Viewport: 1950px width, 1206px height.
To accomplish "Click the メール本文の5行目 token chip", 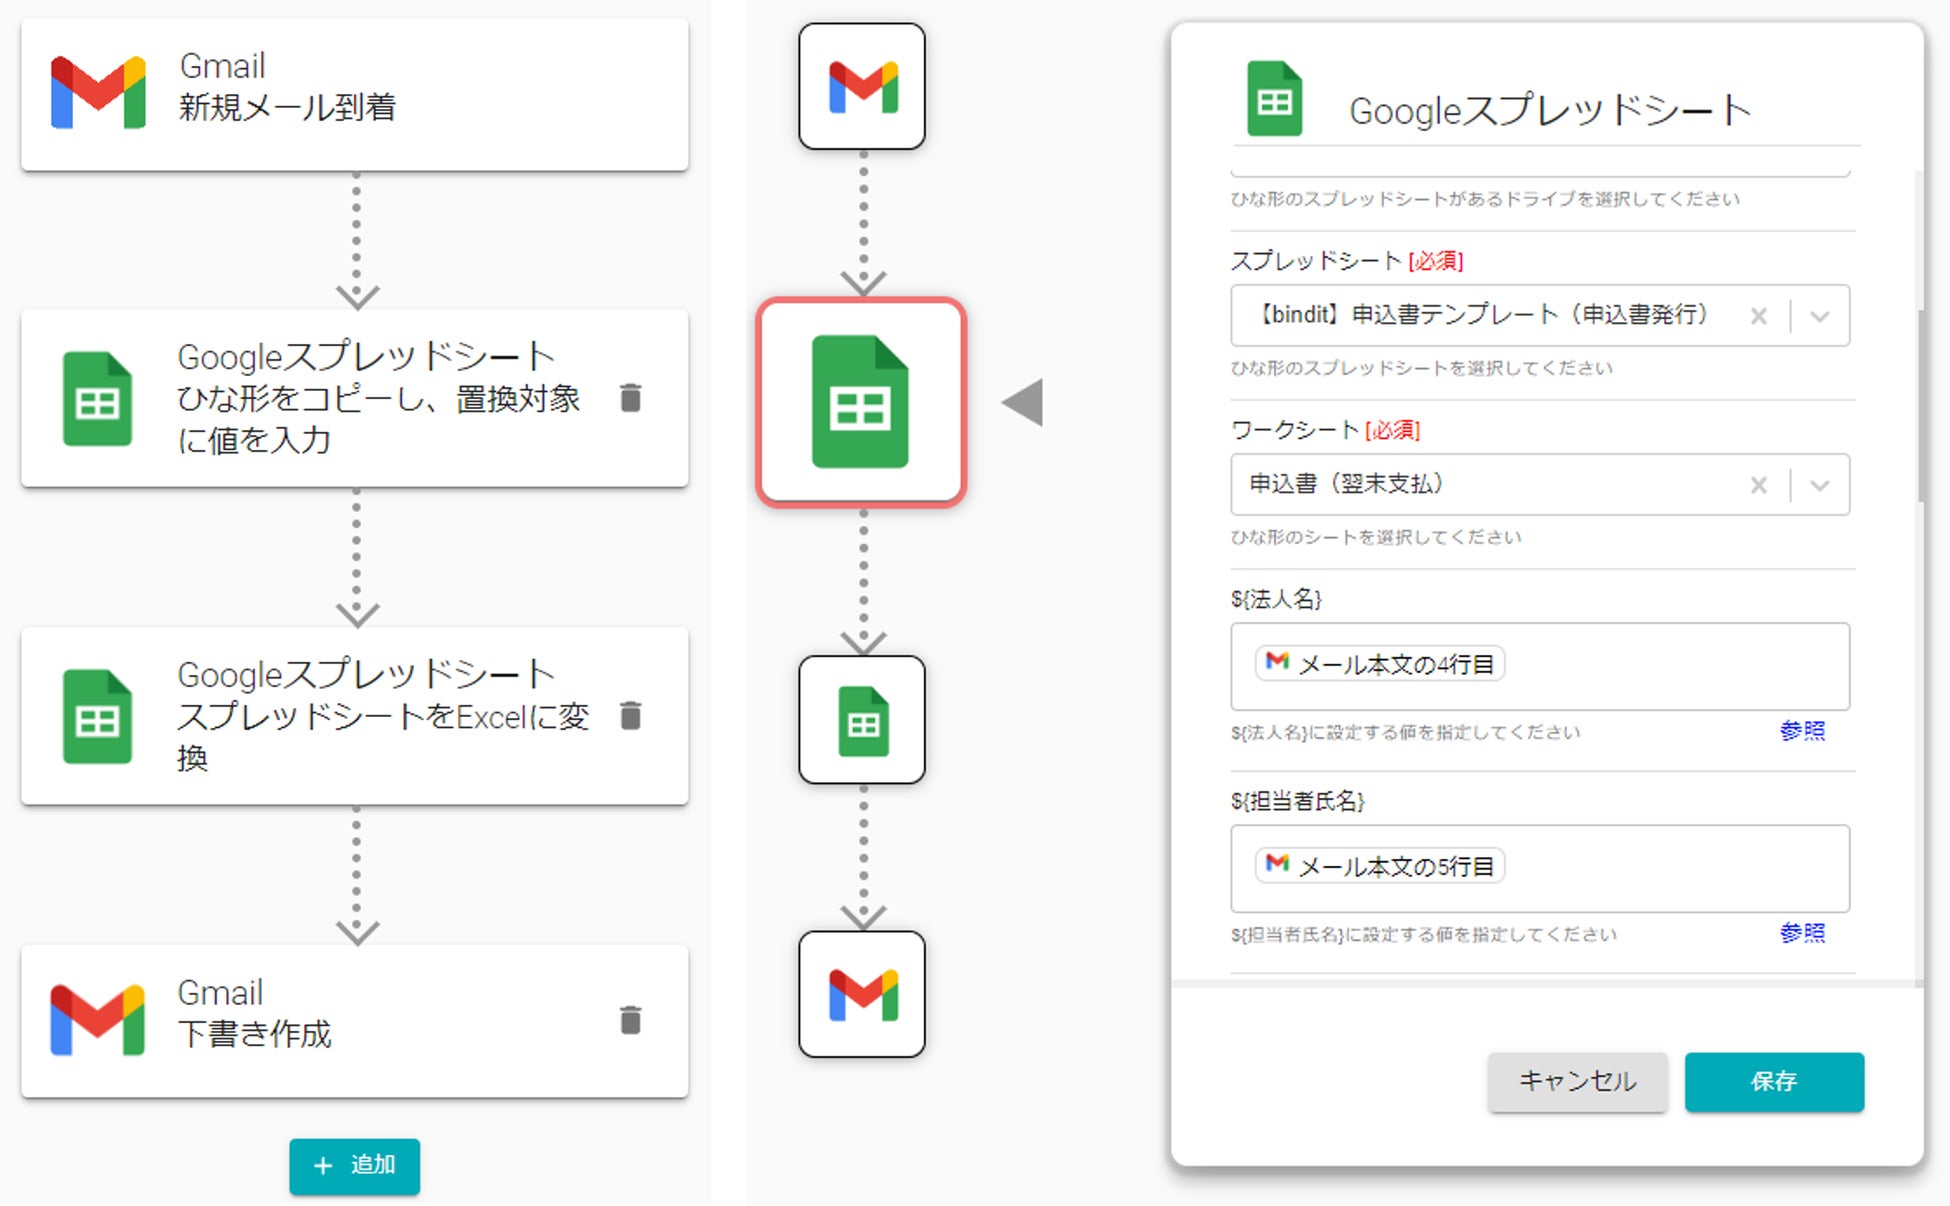I will 1380,866.
